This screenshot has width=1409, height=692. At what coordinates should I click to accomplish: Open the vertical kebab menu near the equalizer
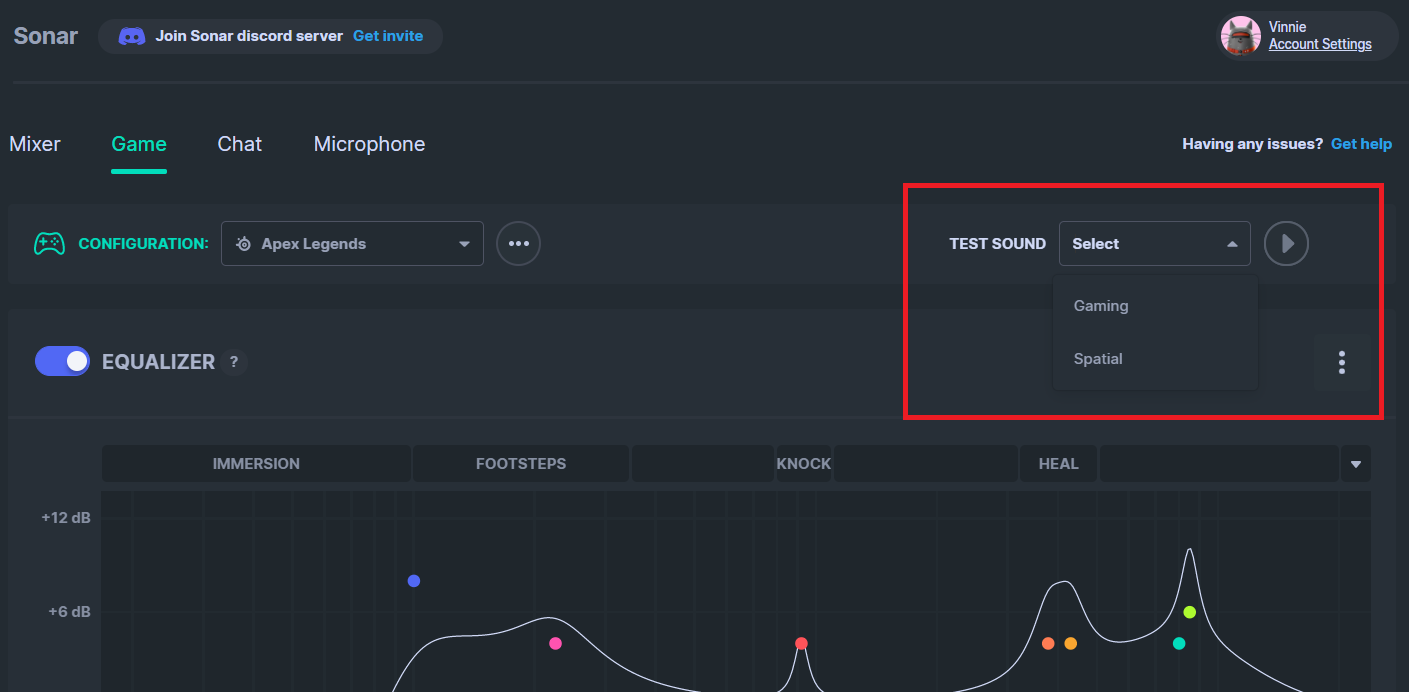[1341, 362]
